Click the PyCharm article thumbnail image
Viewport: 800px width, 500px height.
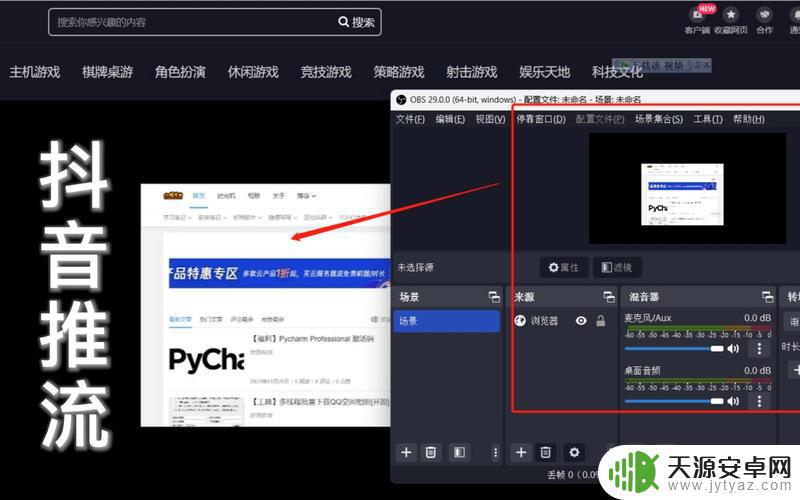[207, 360]
